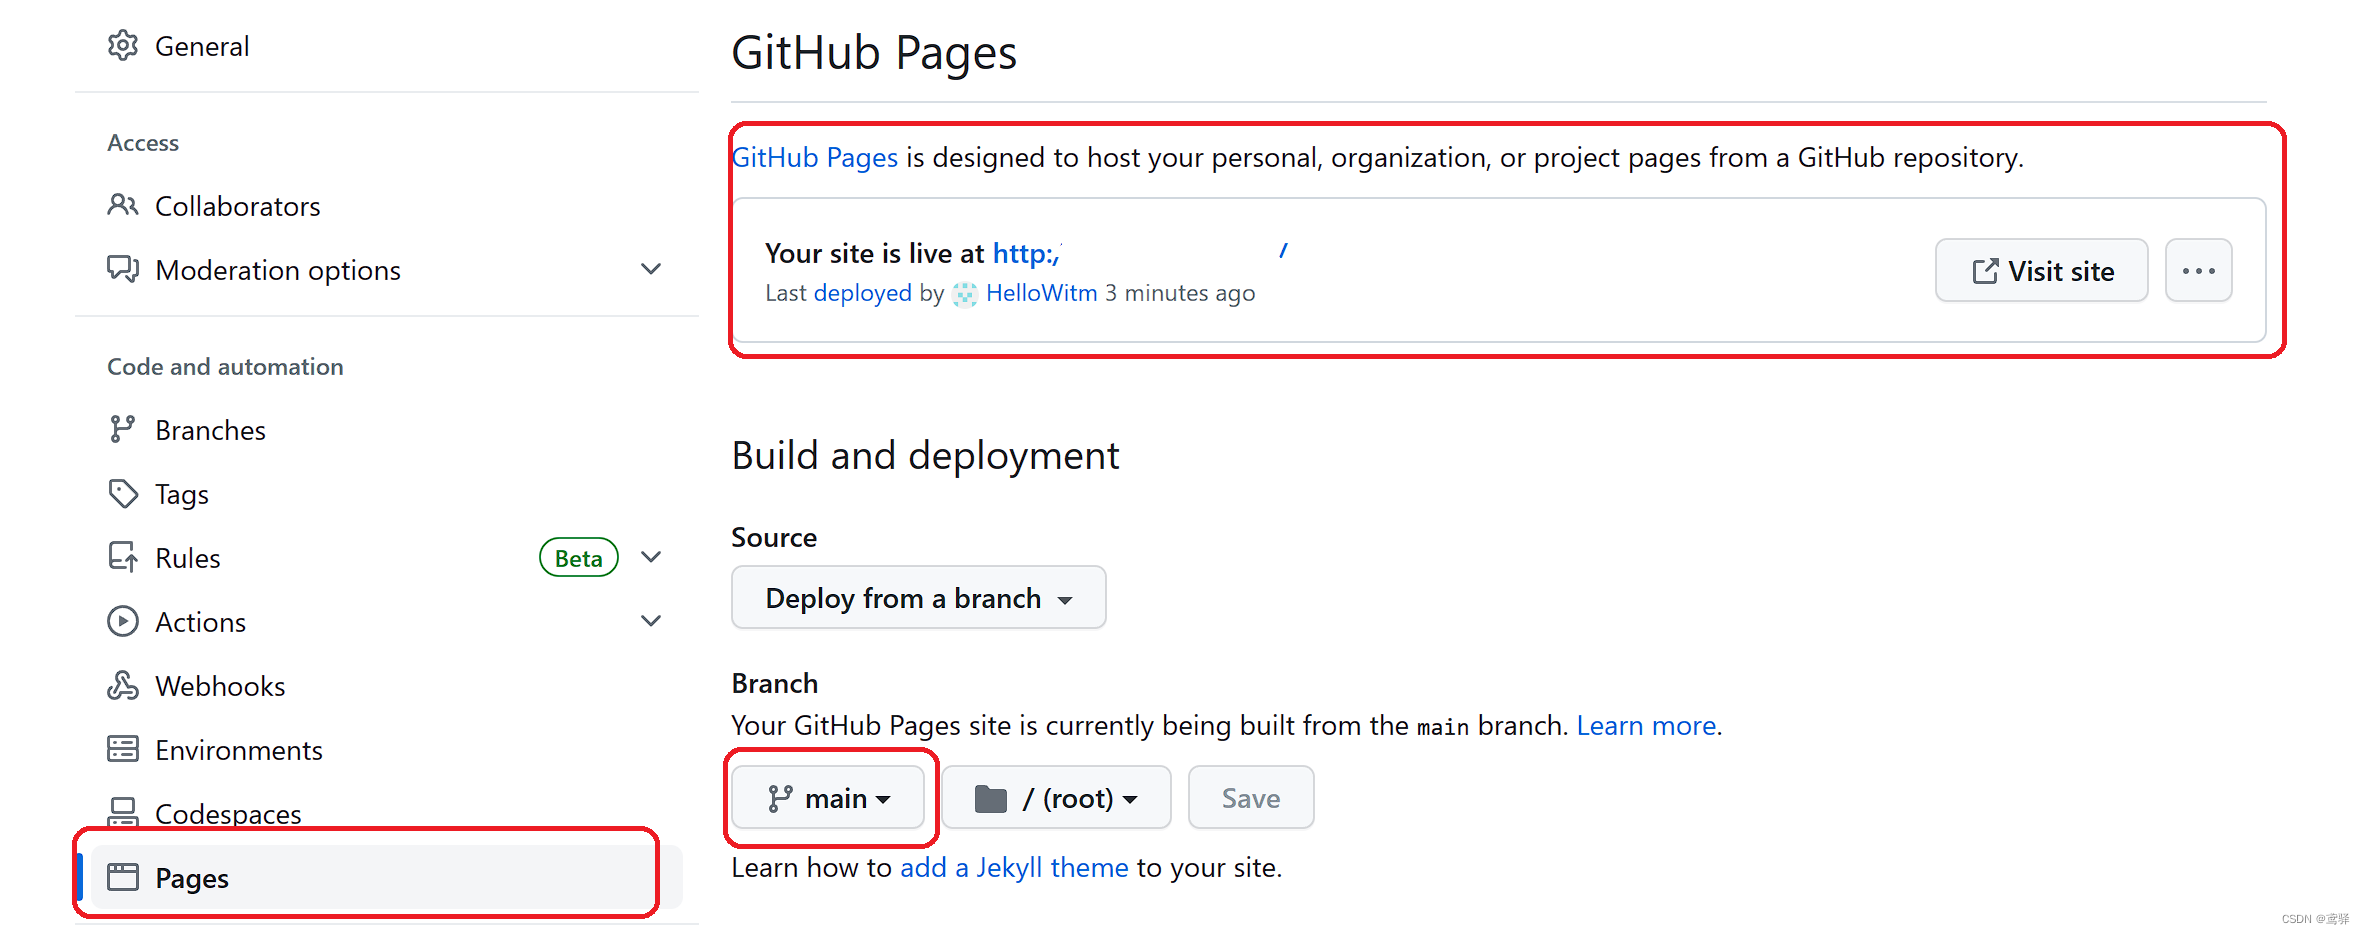Click the Build and deployment heading
This screenshot has height=934, width=2365.
(x=925, y=455)
